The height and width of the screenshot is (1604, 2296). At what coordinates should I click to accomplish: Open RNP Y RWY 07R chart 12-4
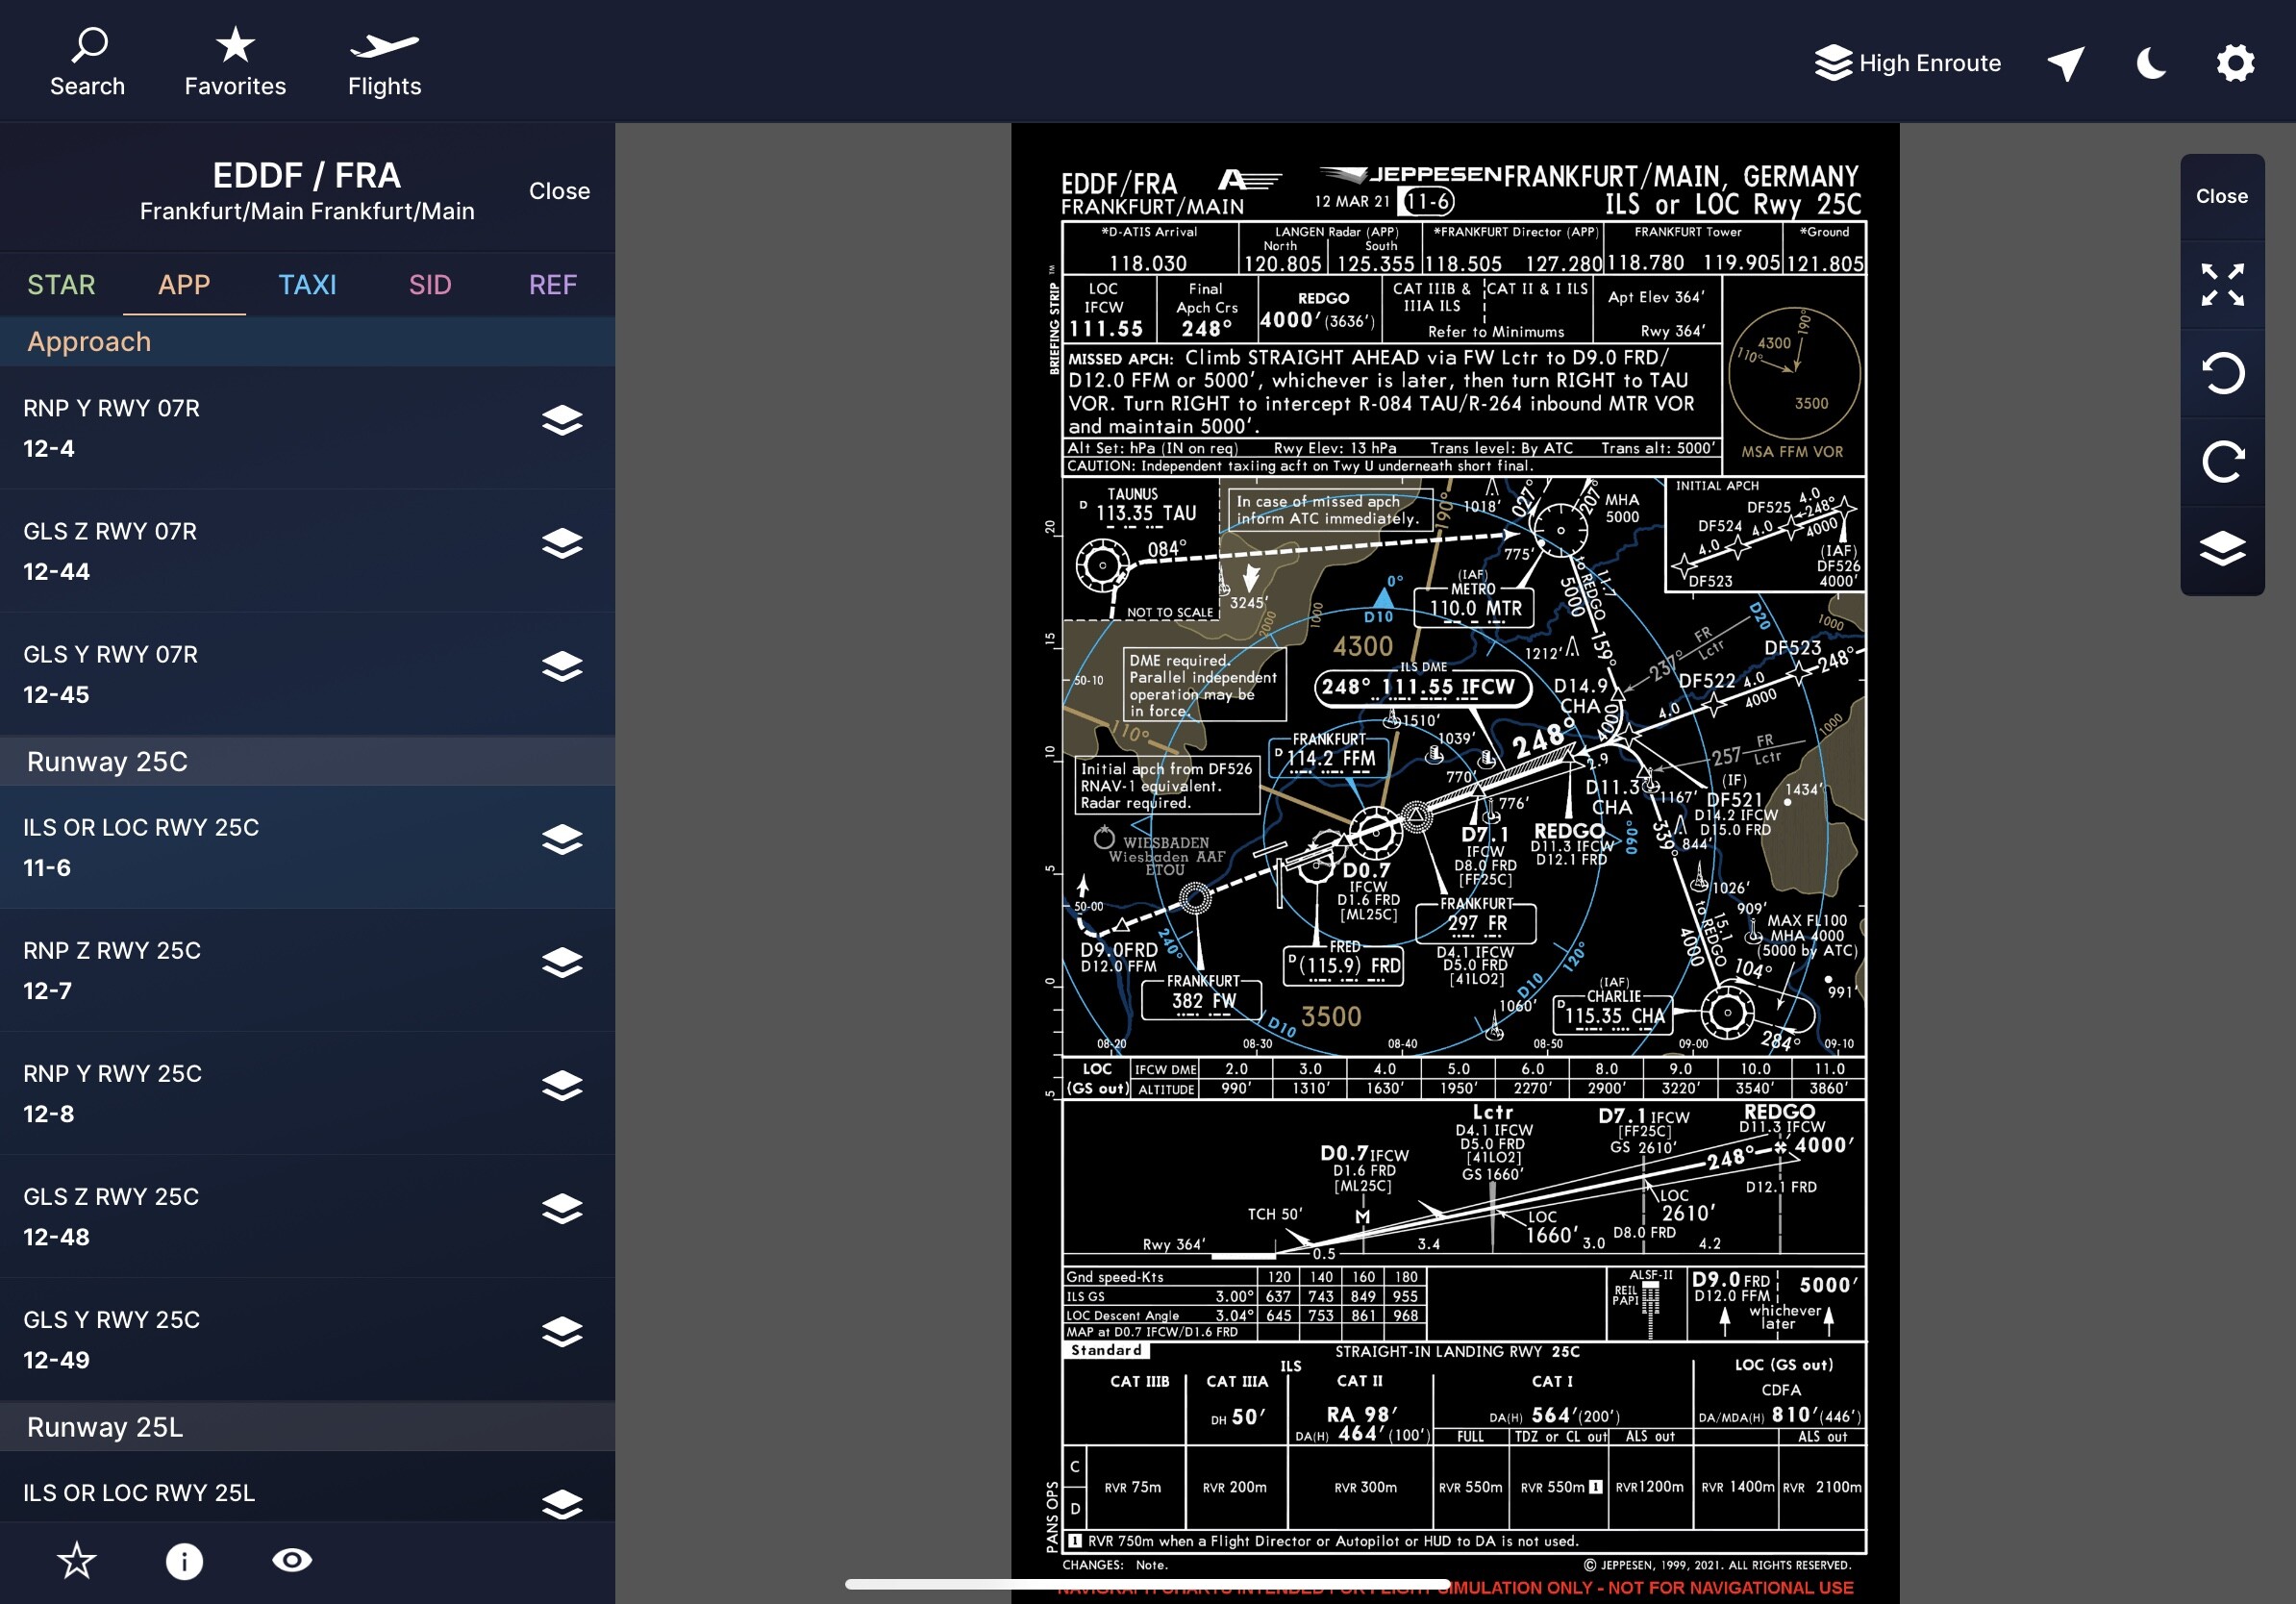point(307,428)
